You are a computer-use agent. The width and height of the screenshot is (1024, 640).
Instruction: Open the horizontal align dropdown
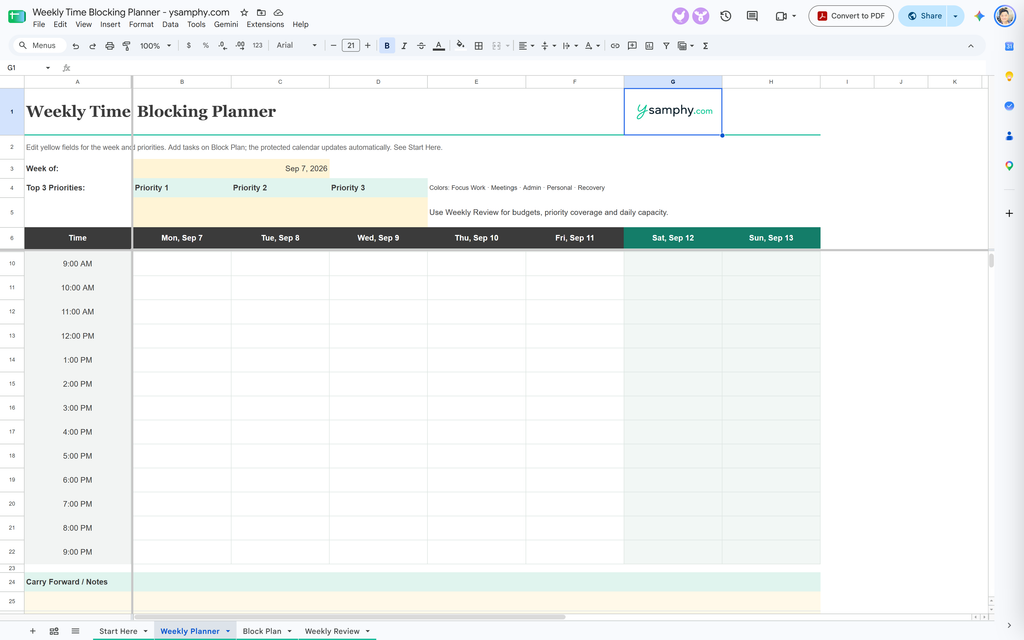coord(526,46)
